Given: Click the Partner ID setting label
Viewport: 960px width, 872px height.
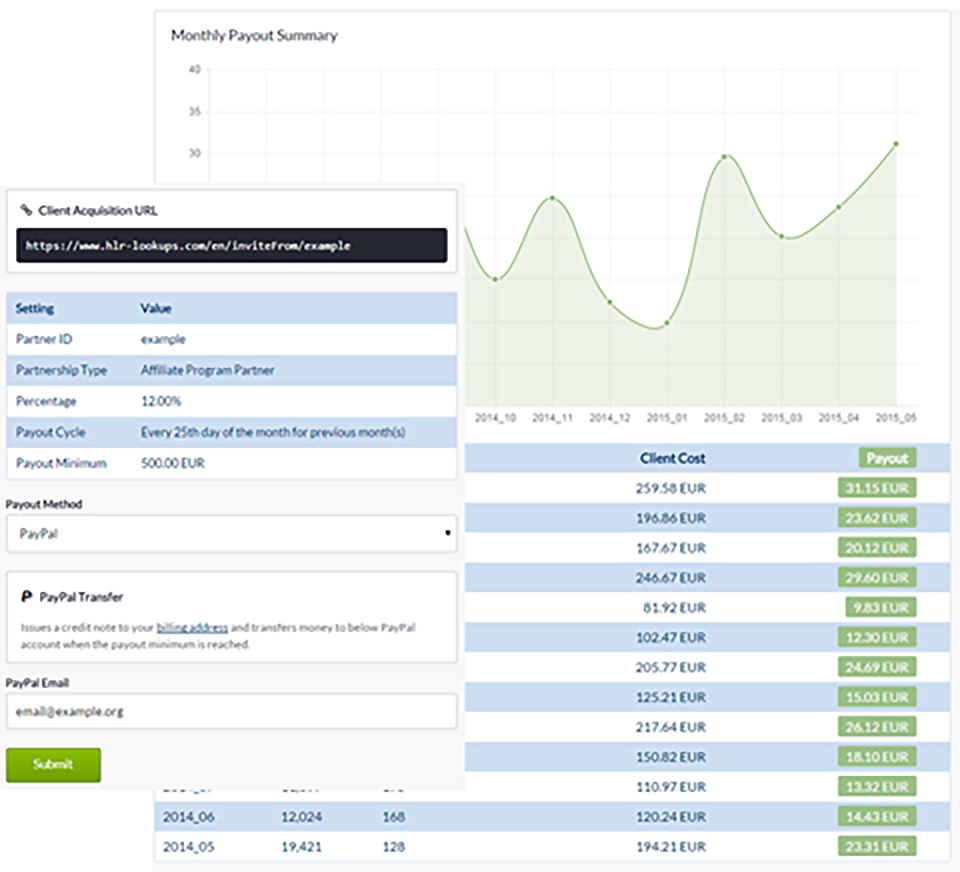Looking at the screenshot, I should pyautogui.click(x=44, y=339).
